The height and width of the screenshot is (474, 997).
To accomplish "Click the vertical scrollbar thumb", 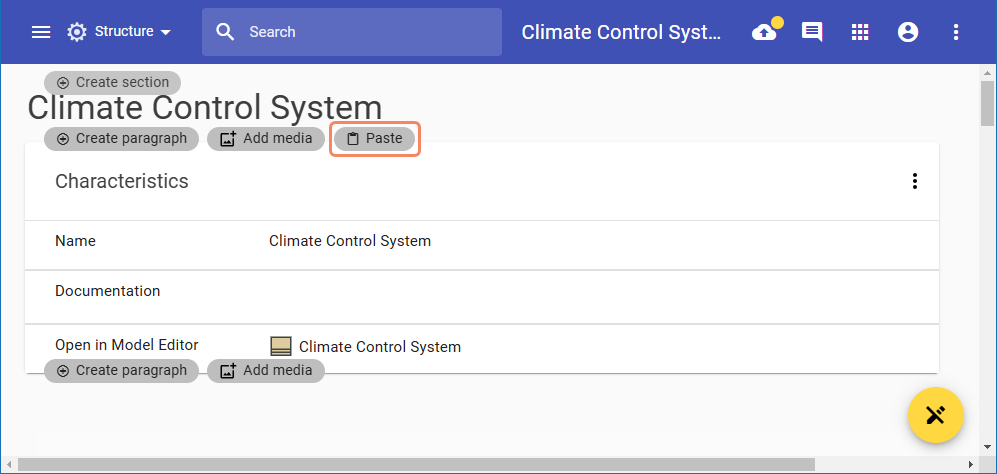I will [x=988, y=101].
